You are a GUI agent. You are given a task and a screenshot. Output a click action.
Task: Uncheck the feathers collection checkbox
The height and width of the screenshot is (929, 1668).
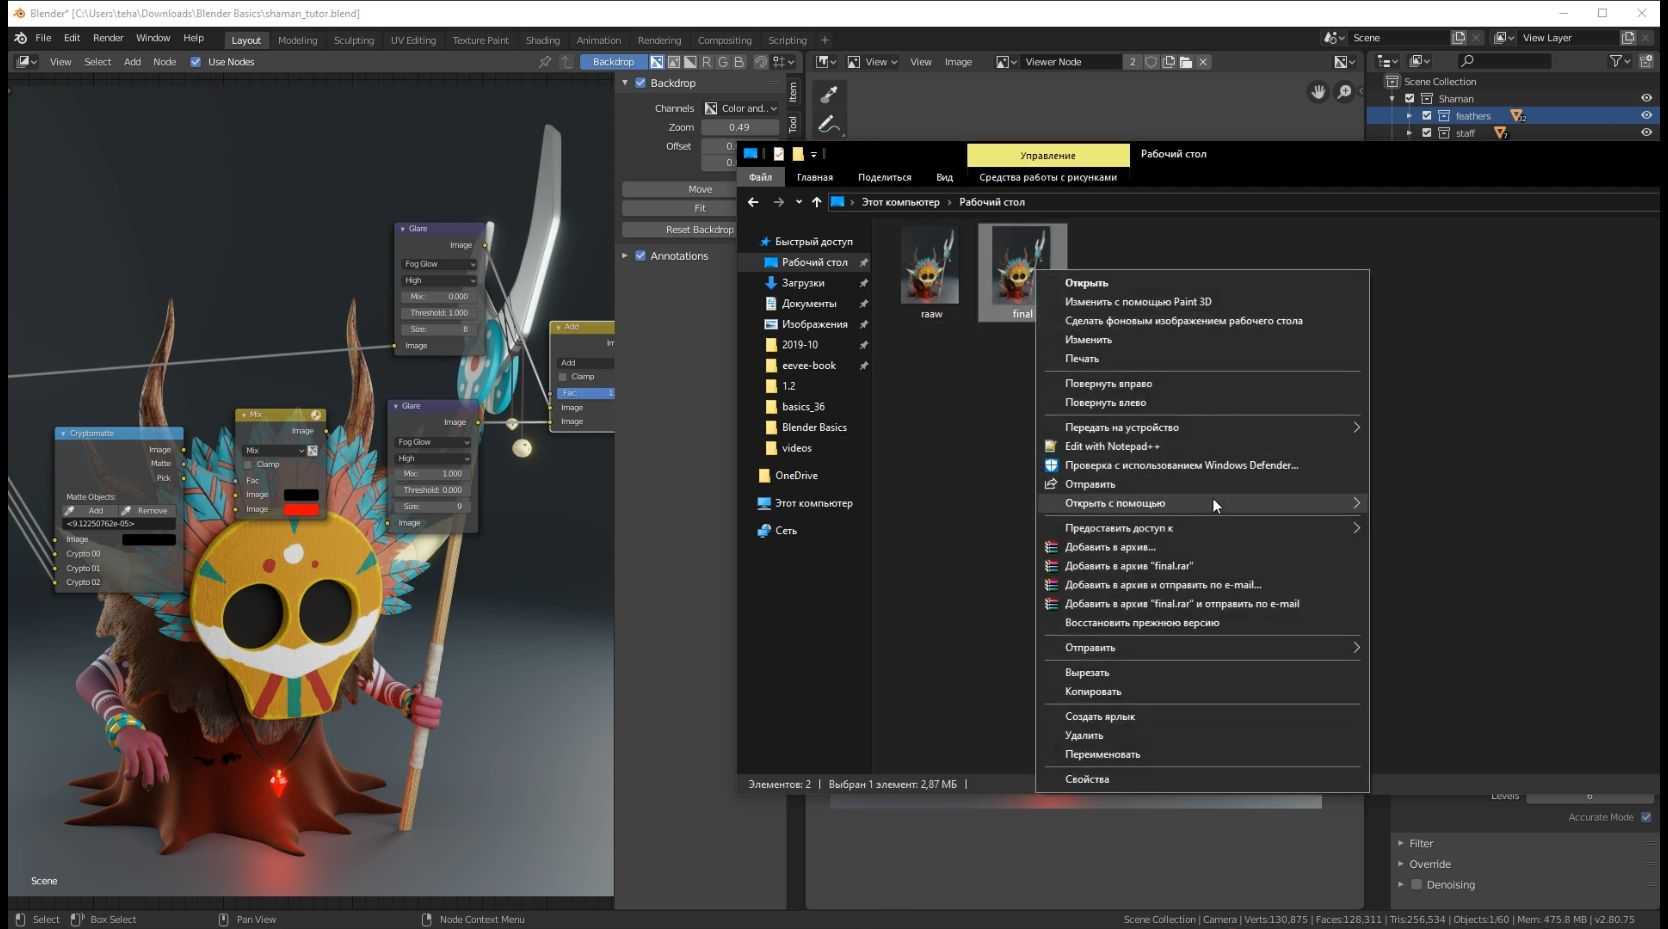[1427, 116]
